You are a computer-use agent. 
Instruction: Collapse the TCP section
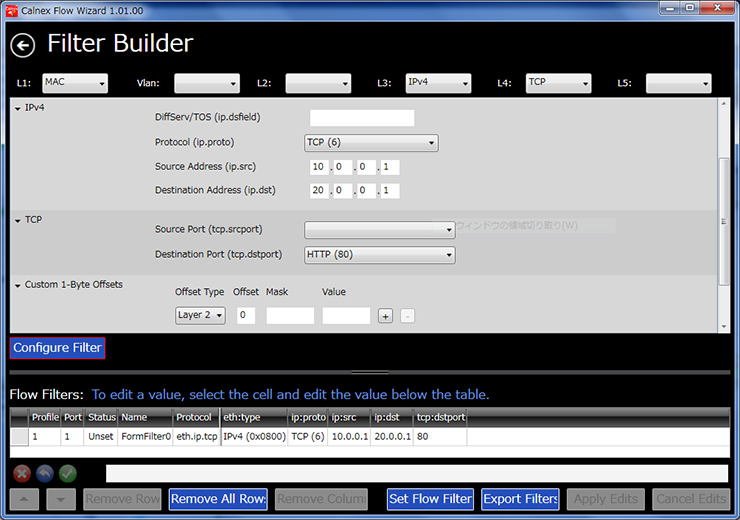[17, 220]
